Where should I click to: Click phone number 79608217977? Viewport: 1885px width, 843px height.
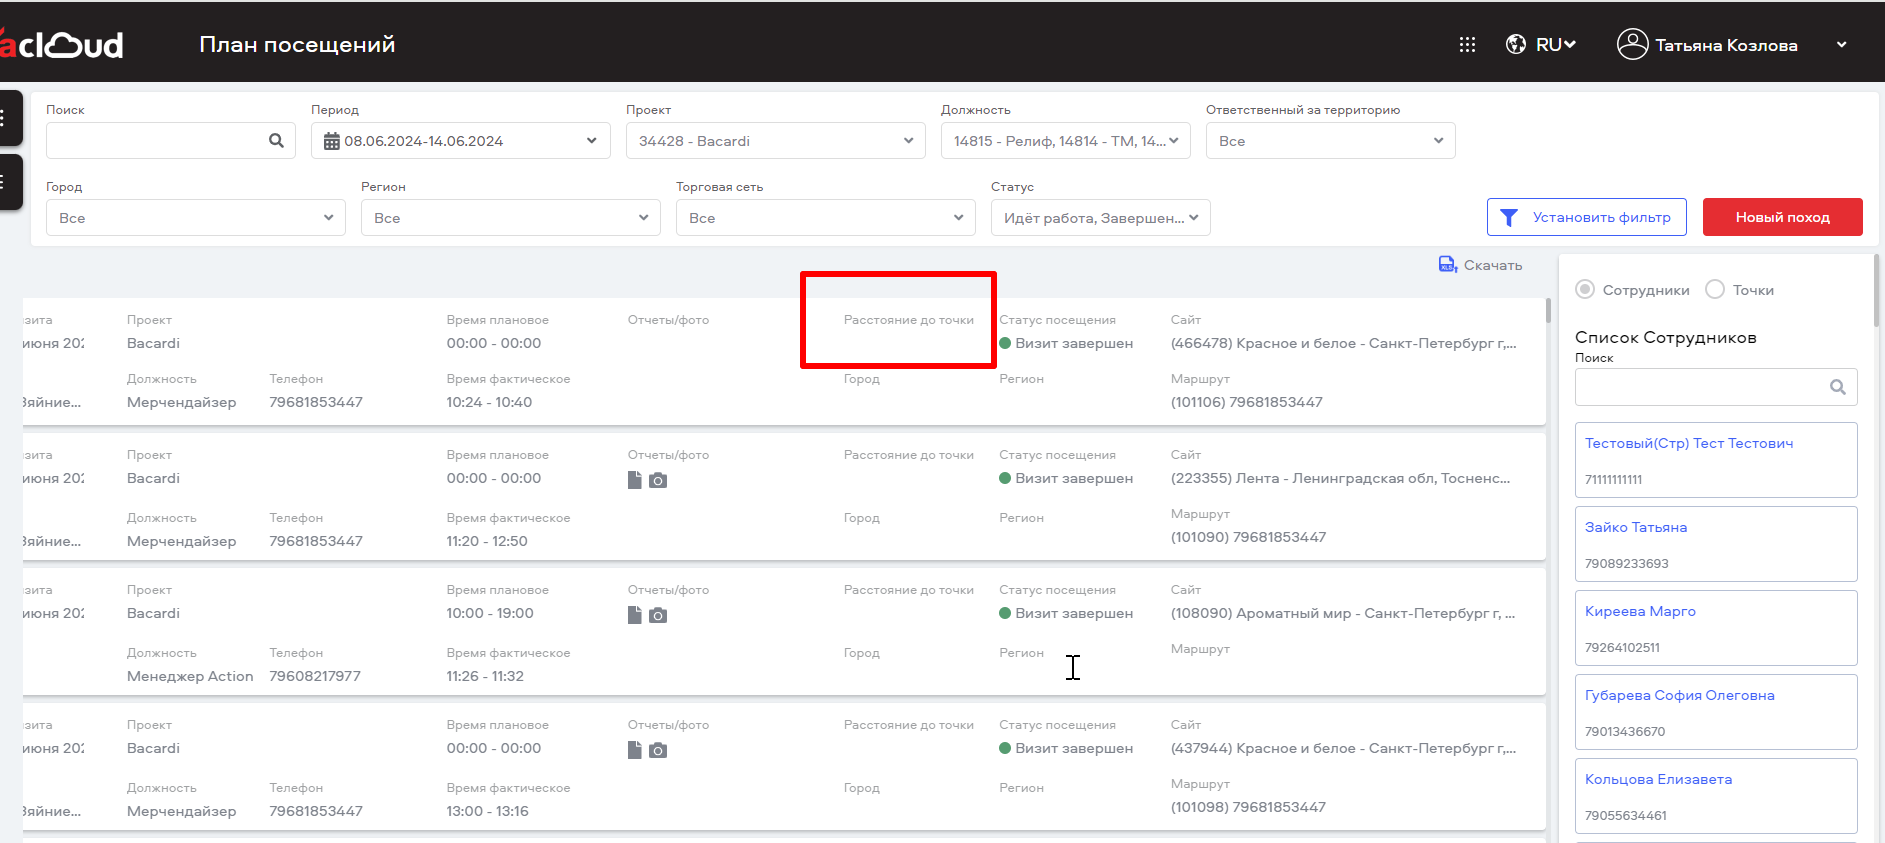[315, 676]
